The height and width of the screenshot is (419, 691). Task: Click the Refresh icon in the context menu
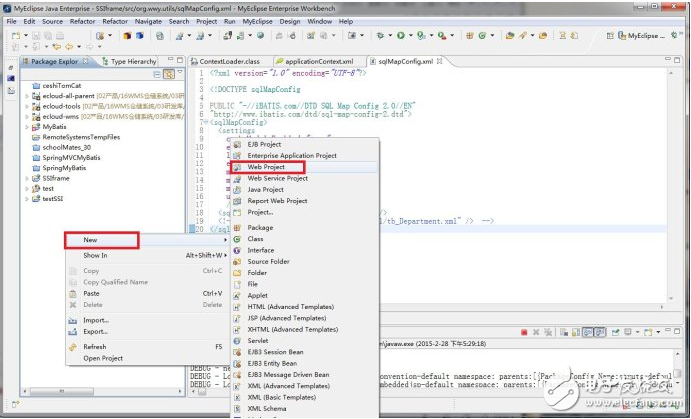coord(73,346)
